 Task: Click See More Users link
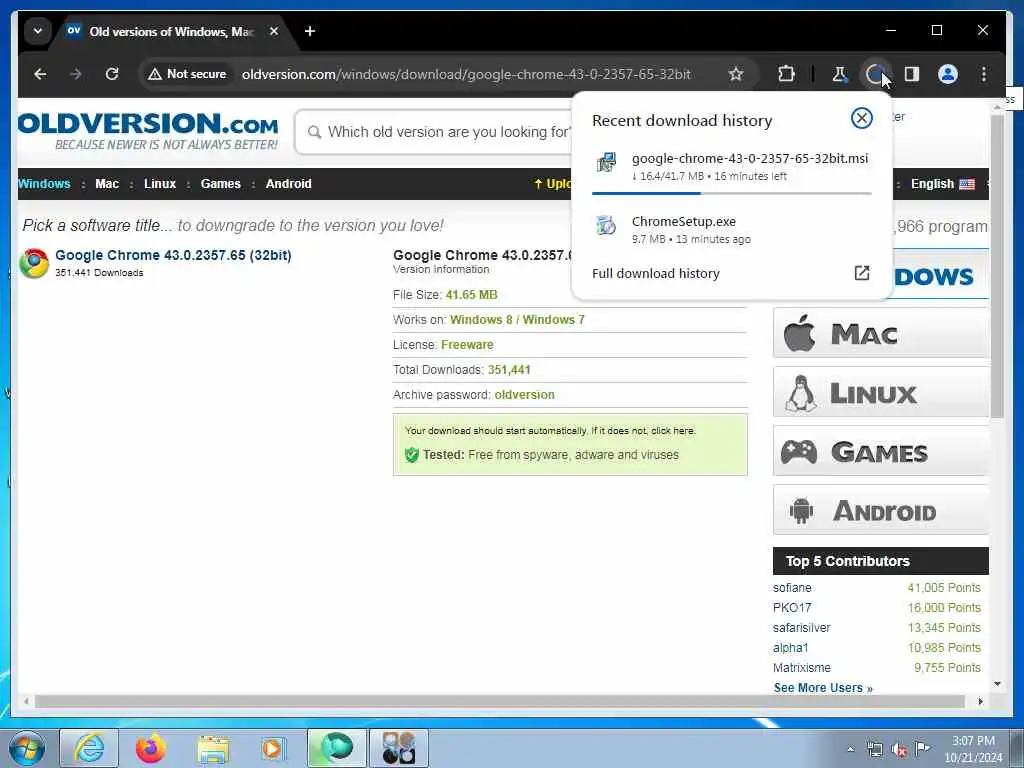pyautogui.click(x=823, y=688)
